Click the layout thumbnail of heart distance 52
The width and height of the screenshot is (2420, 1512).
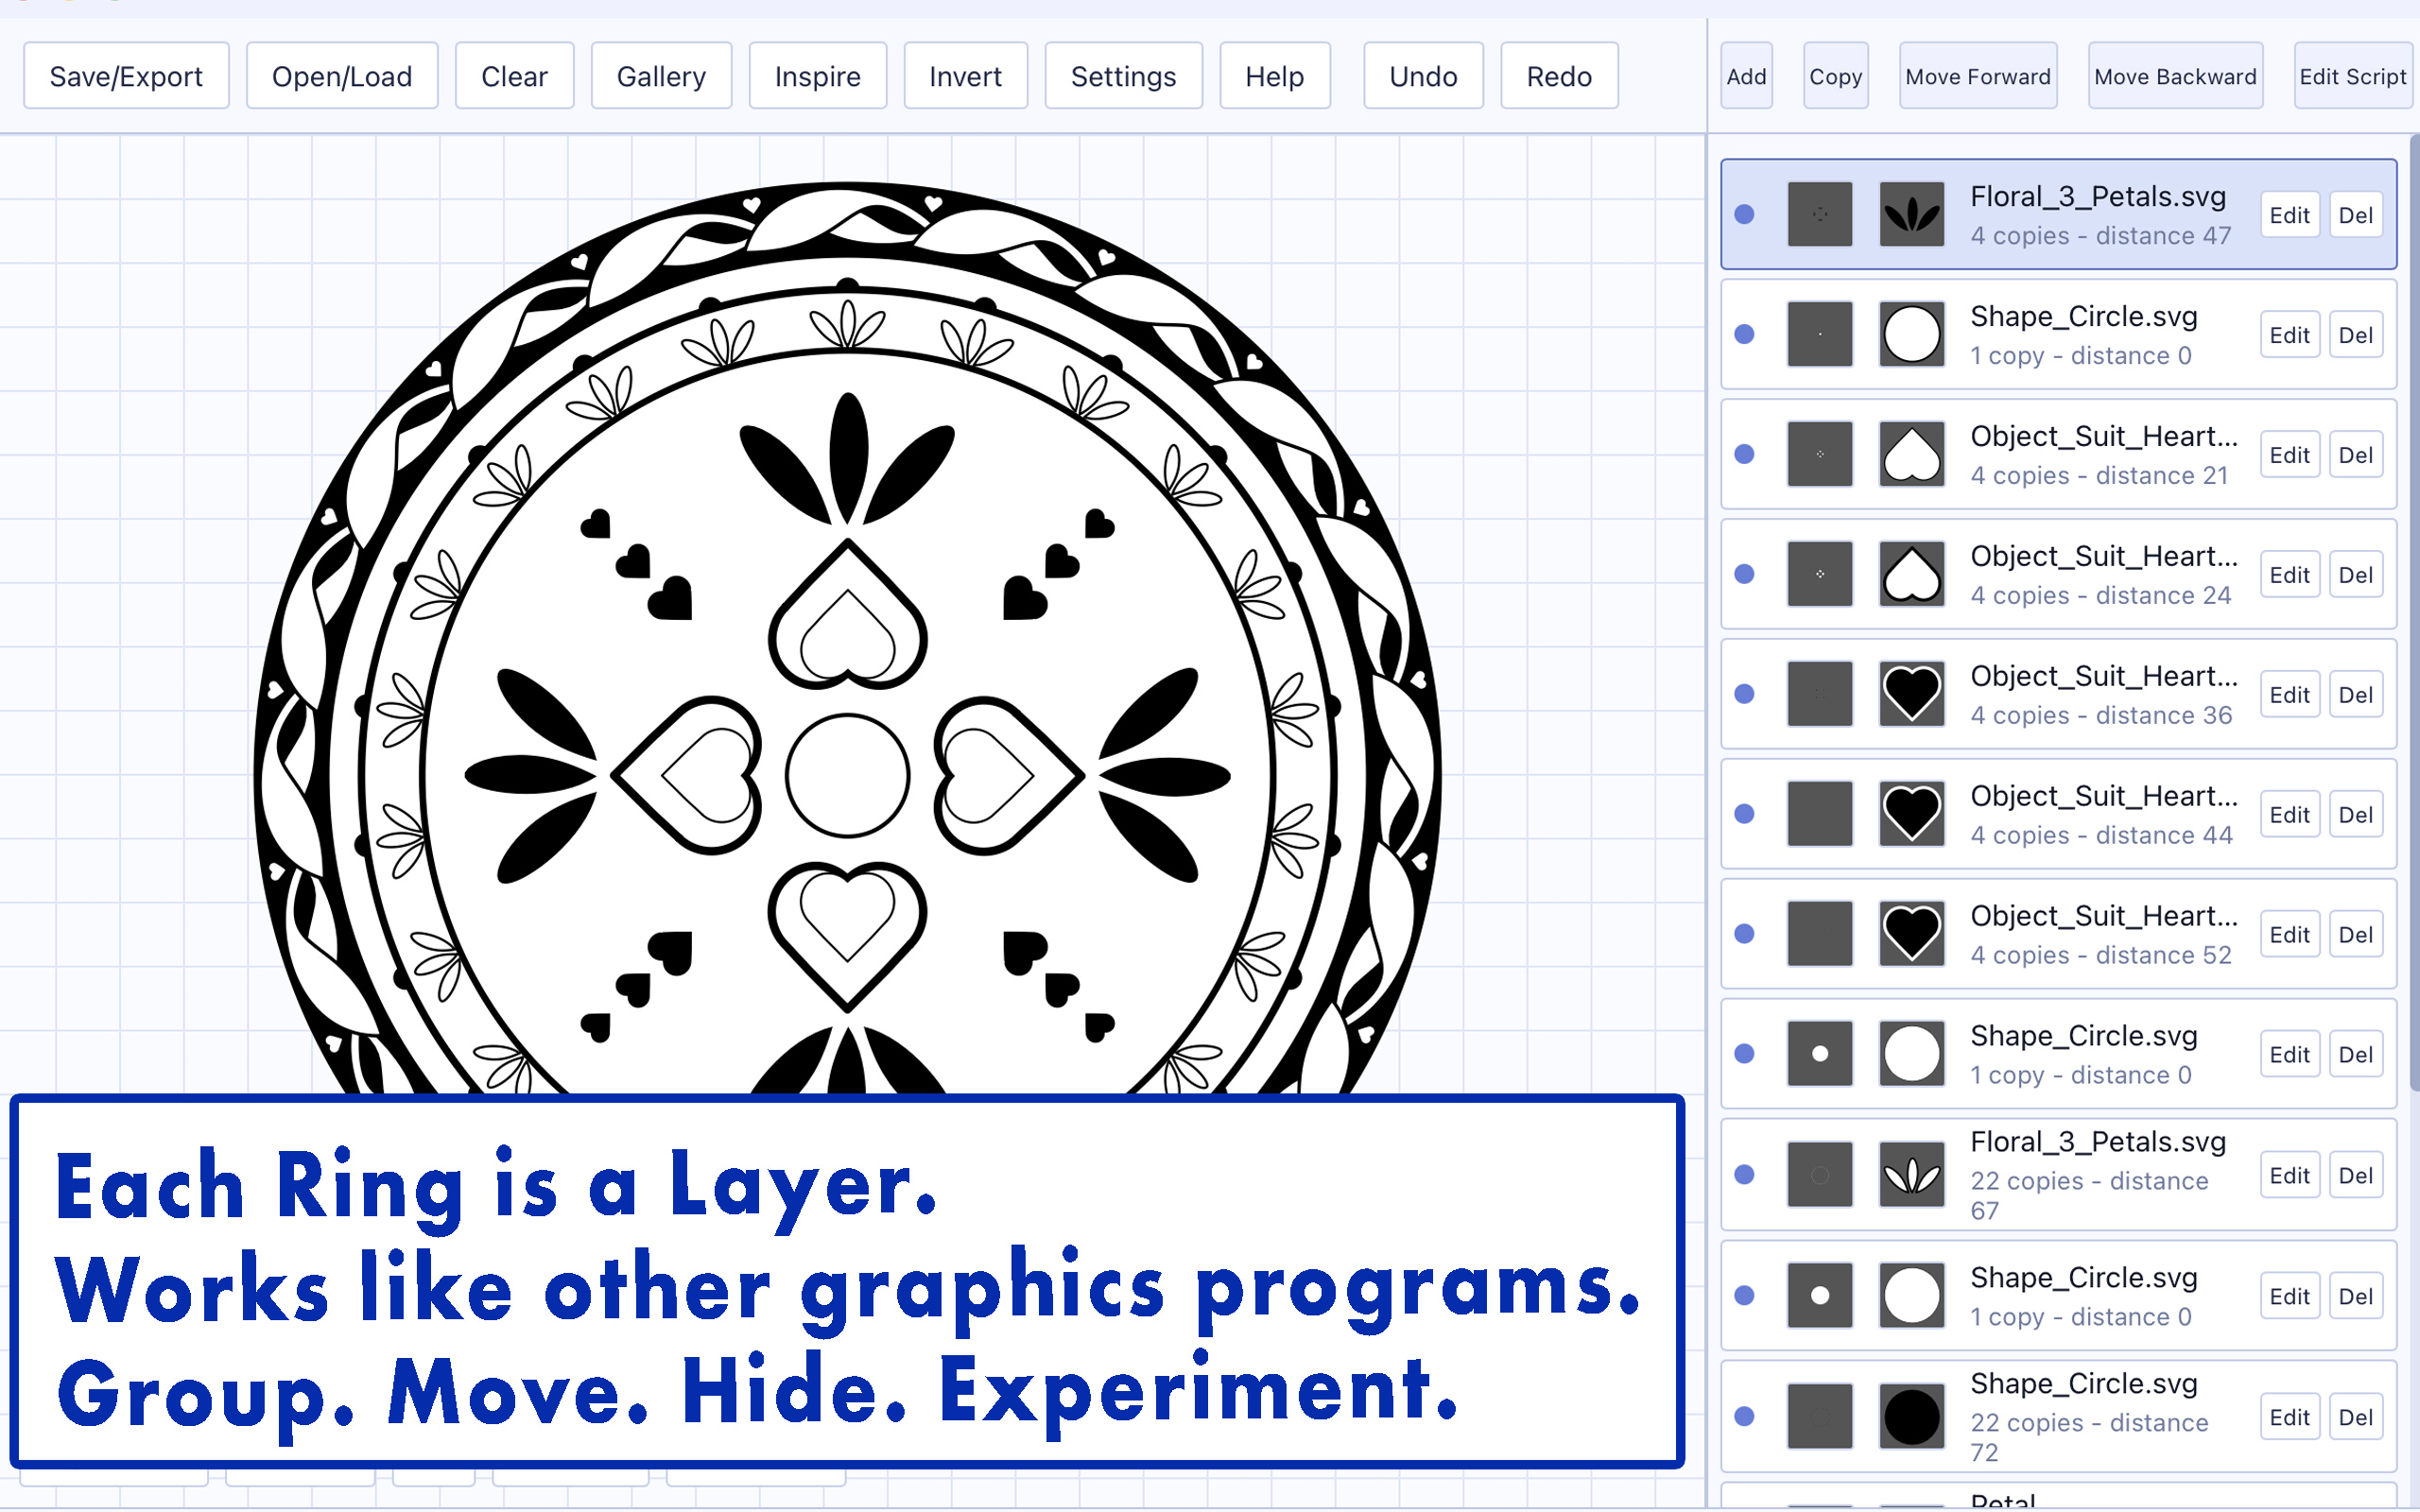pos(1819,934)
